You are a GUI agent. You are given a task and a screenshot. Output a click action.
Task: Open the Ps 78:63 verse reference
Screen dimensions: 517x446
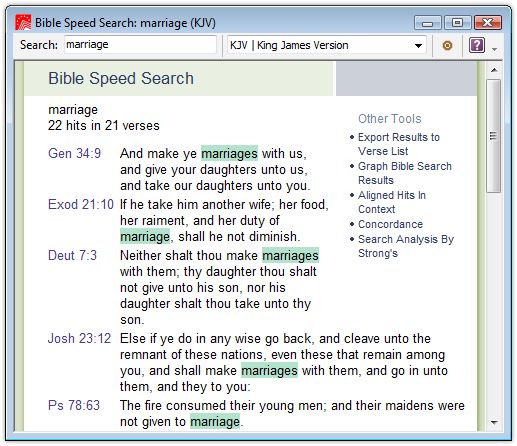74,405
